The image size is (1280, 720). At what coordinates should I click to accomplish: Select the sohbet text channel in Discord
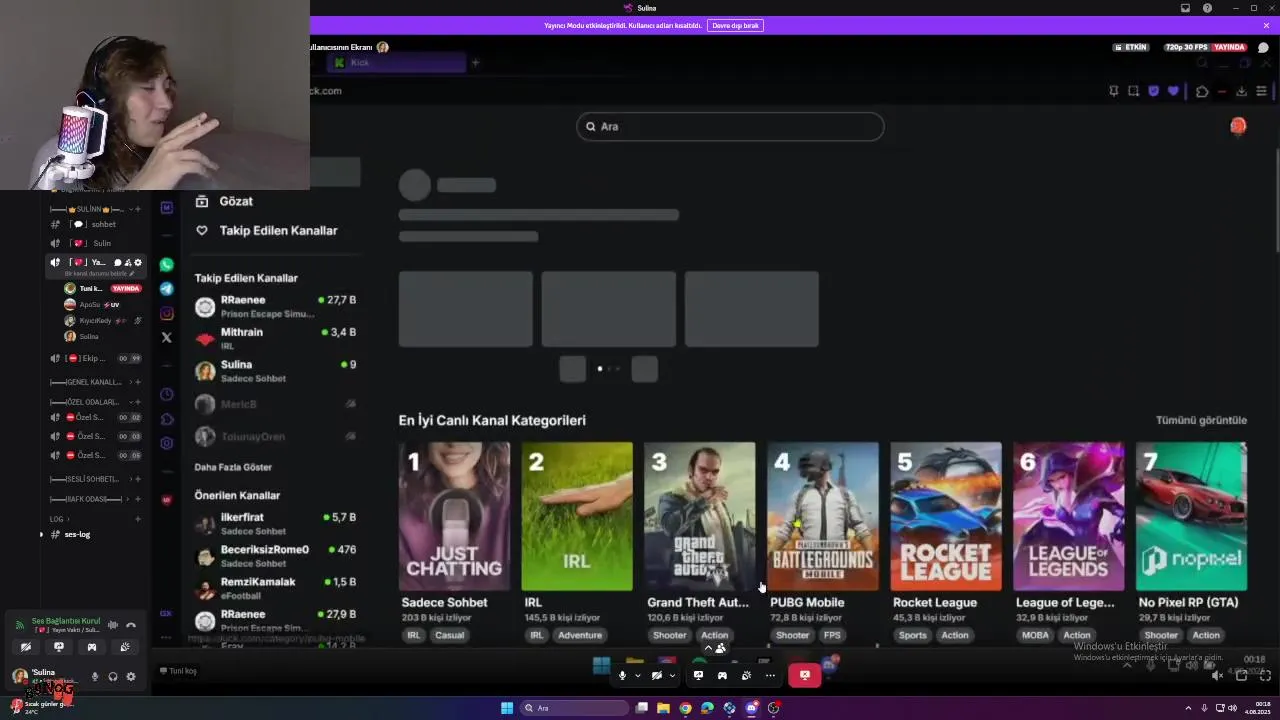[x=96, y=224]
